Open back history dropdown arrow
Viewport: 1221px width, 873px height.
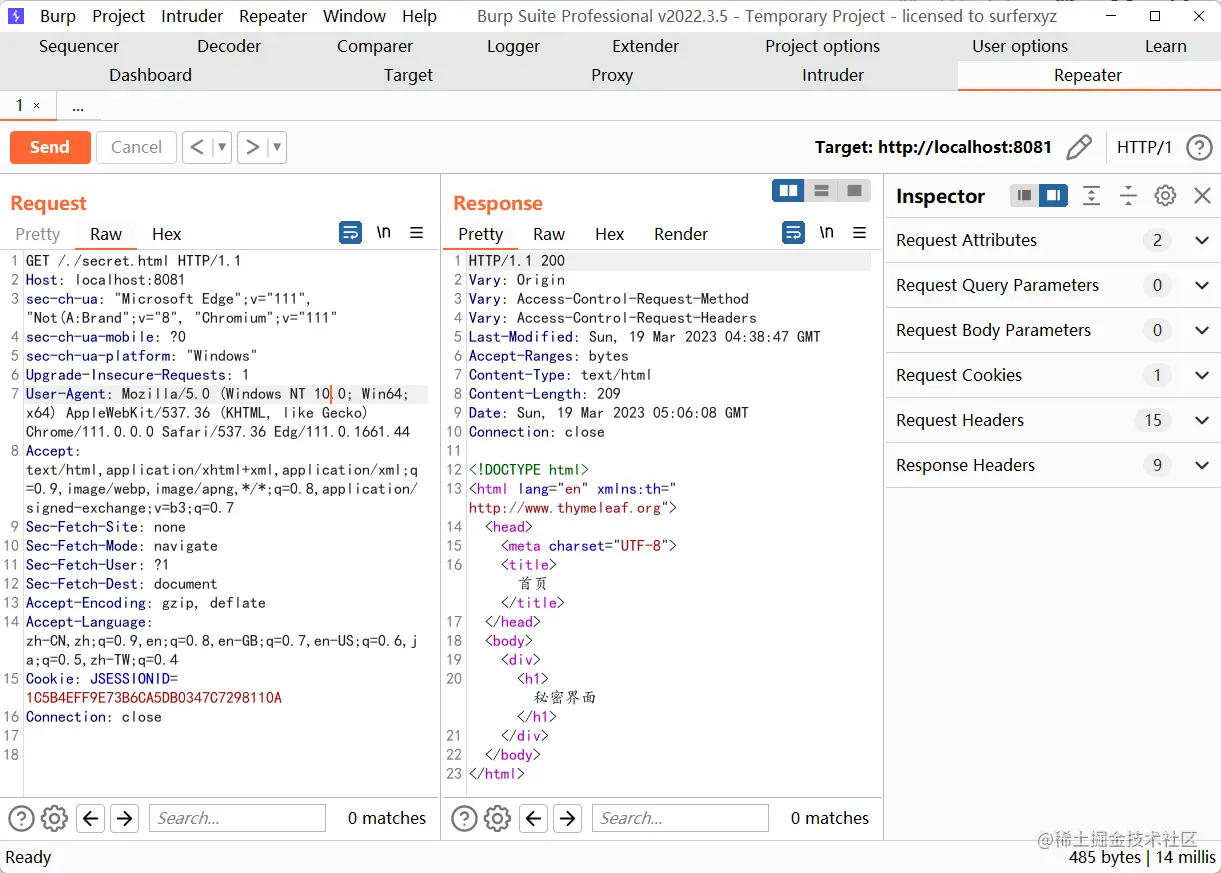pos(222,147)
